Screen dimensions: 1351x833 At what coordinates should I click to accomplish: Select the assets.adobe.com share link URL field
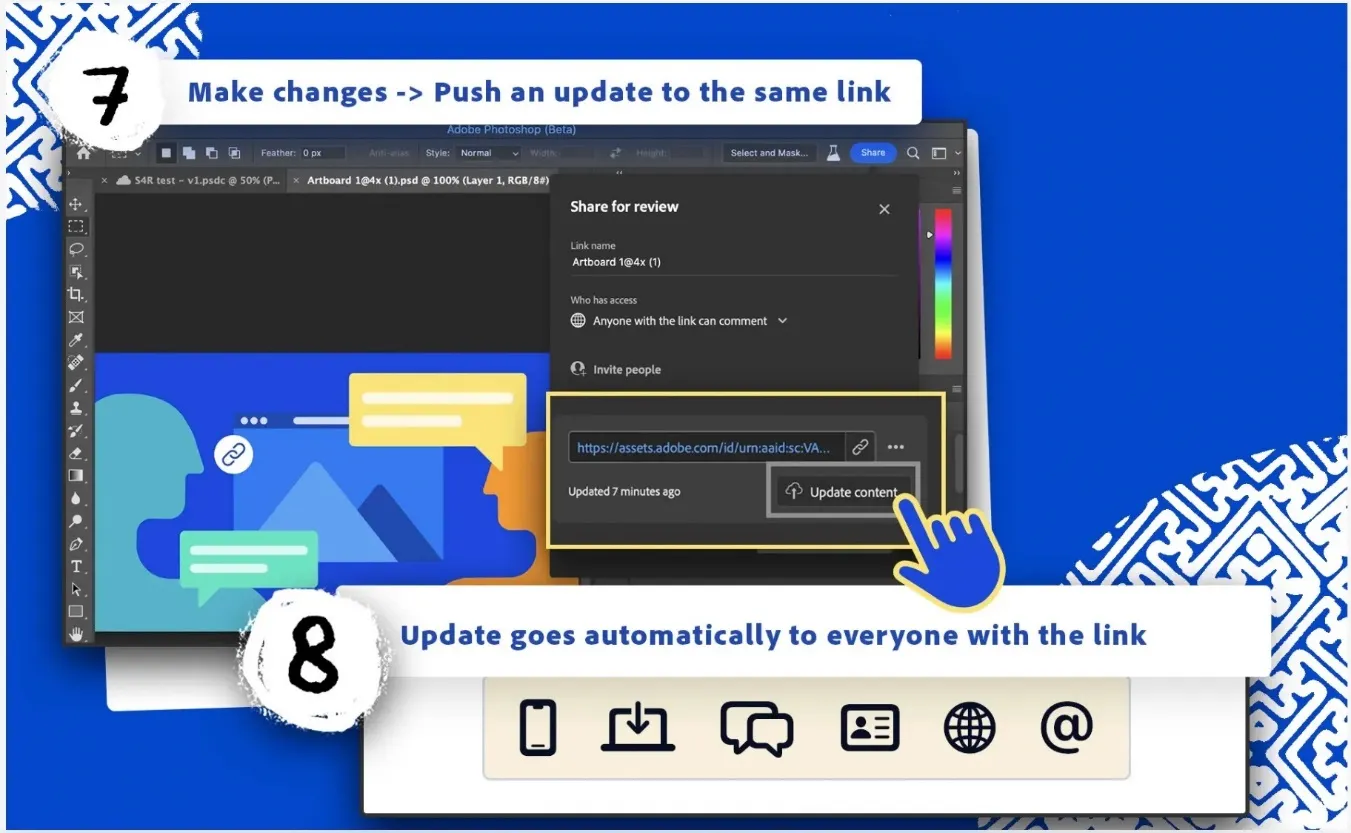point(707,447)
